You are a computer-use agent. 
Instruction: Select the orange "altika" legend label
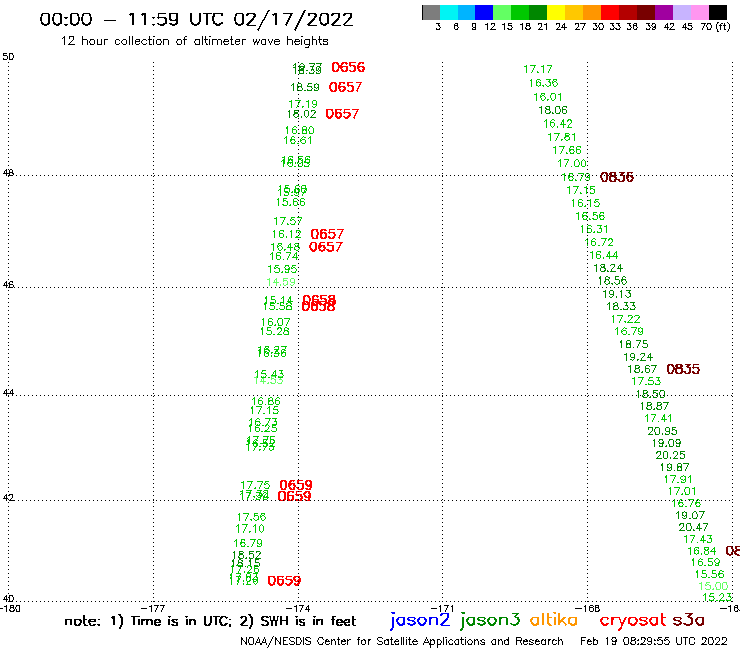pyautogui.click(x=554, y=619)
